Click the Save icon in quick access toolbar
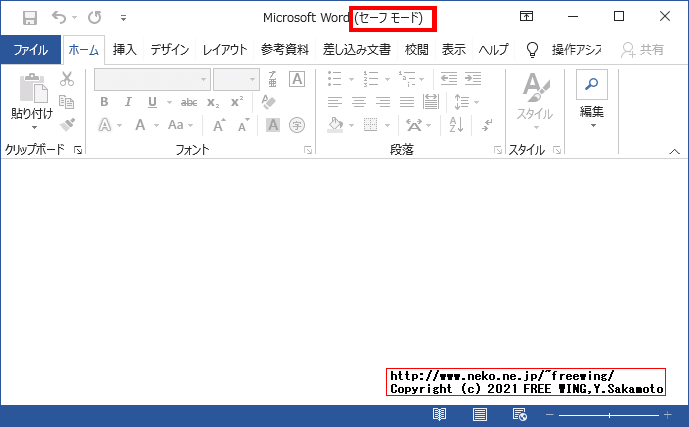Image resolution: width=689 pixels, height=427 pixels. [x=30, y=18]
